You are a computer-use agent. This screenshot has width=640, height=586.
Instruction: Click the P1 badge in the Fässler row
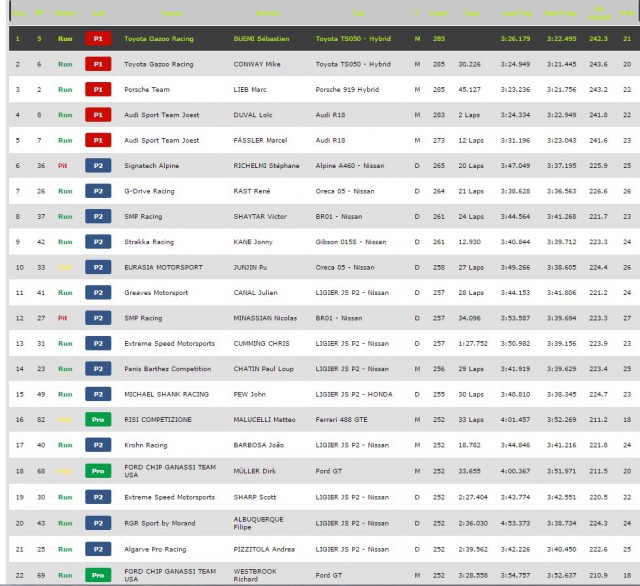98,140
